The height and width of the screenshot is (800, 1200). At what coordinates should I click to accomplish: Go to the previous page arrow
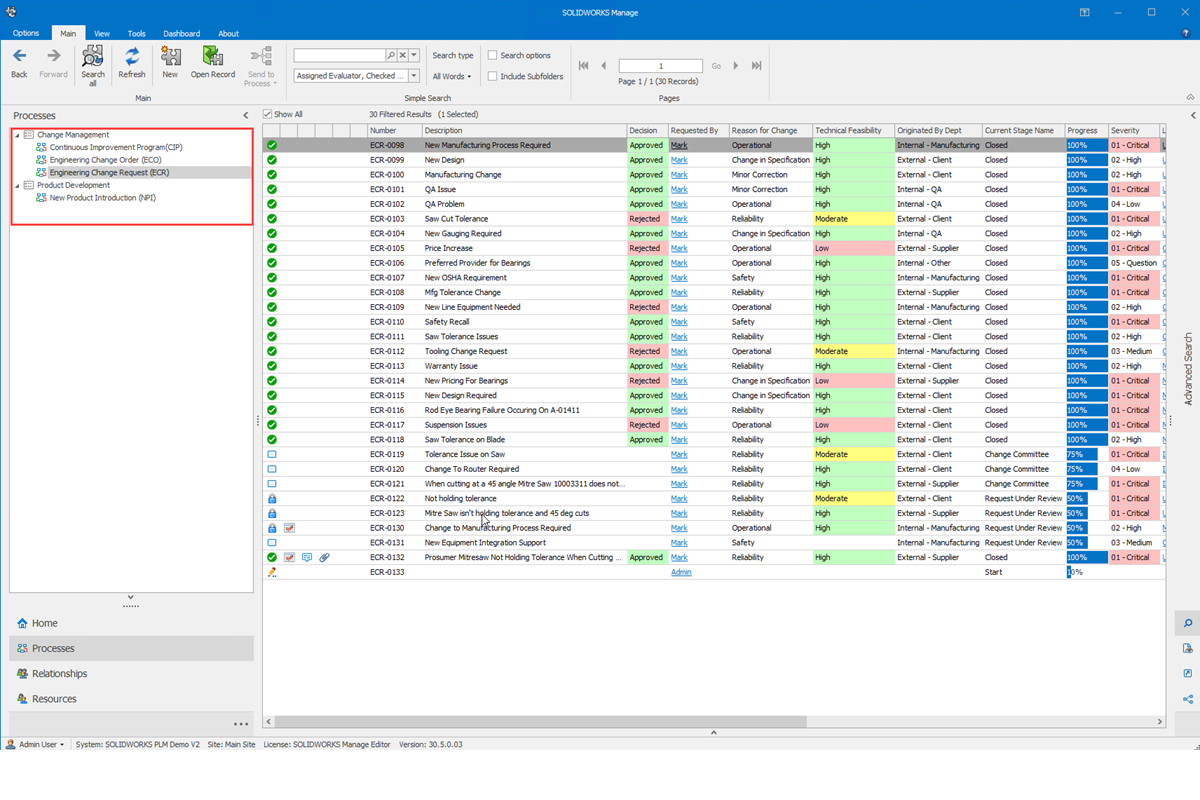coord(603,66)
